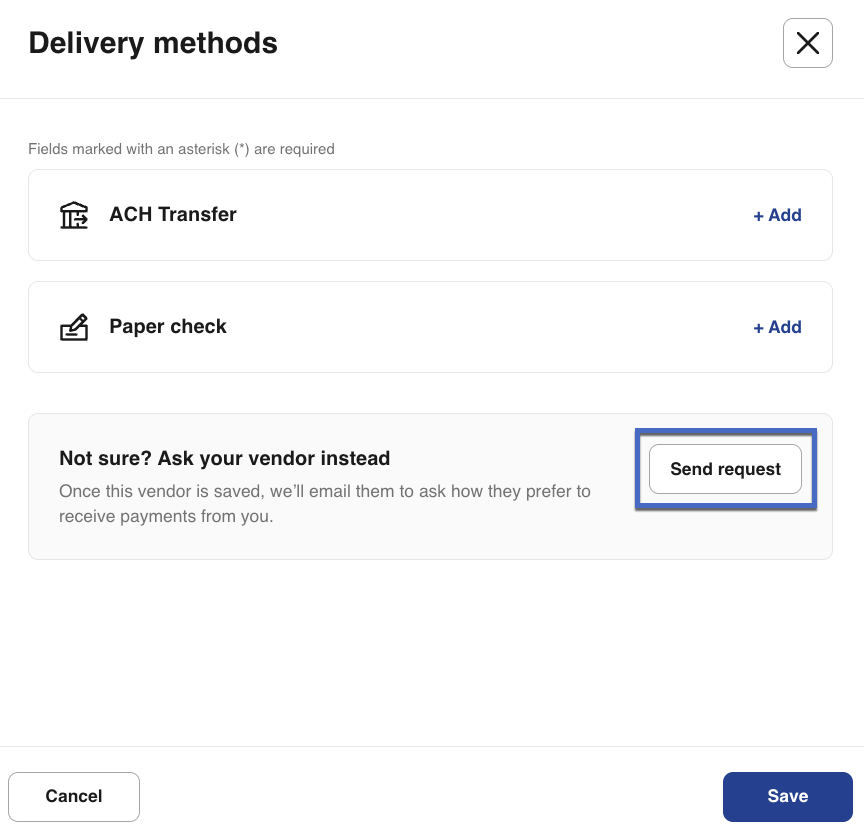
Task: Save the delivery methods
Action: pos(787,797)
